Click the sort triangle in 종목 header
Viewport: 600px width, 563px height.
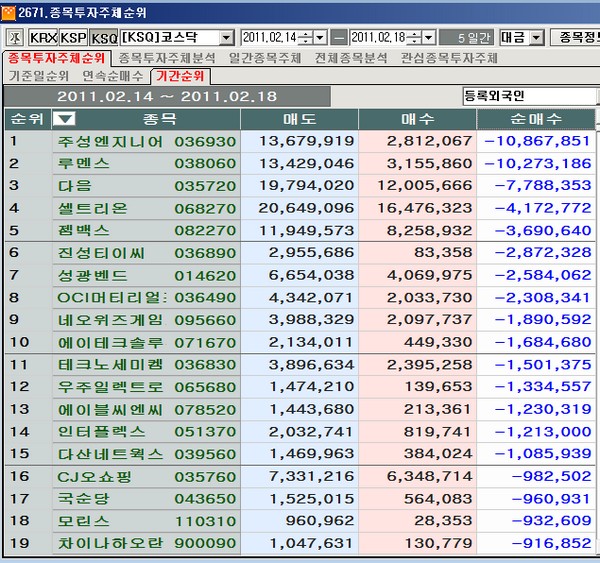click(64, 119)
